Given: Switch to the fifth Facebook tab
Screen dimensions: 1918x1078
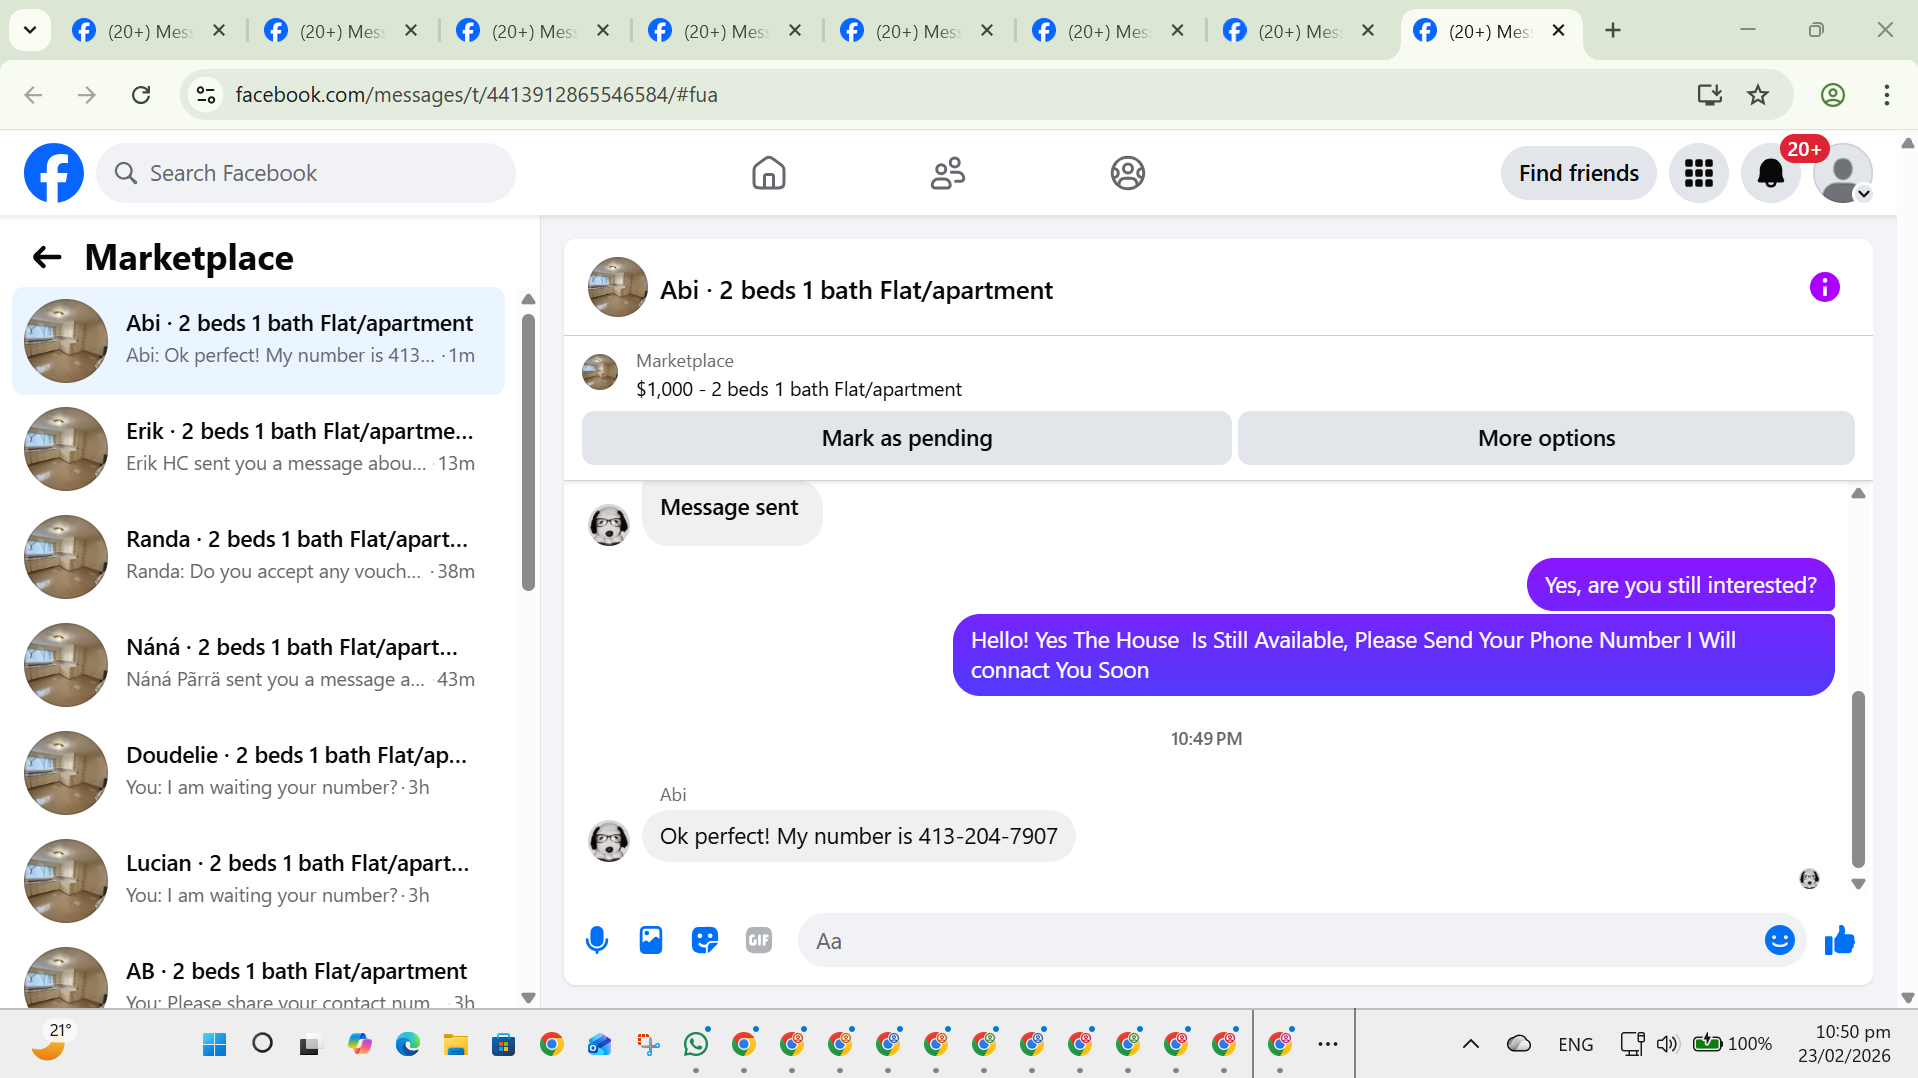Looking at the screenshot, I should pyautogui.click(x=916, y=31).
